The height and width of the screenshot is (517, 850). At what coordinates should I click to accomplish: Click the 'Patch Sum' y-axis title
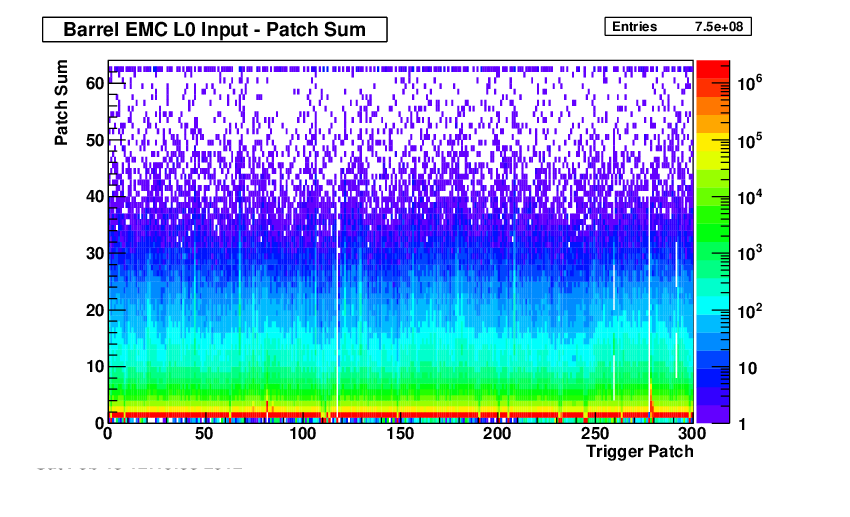pyautogui.click(x=61, y=102)
